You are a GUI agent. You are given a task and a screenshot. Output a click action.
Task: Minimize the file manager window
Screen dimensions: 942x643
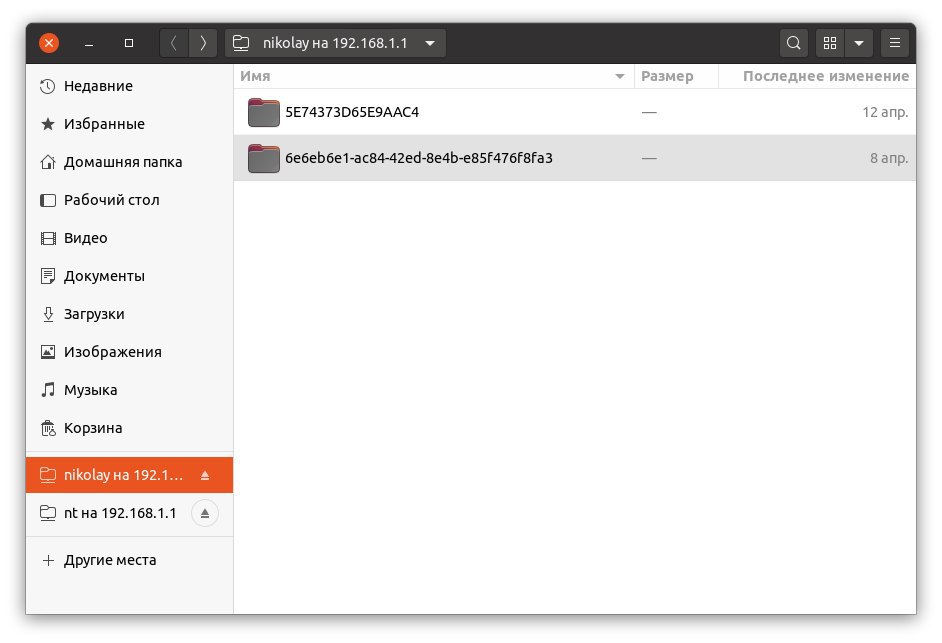pyautogui.click(x=89, y=44)
